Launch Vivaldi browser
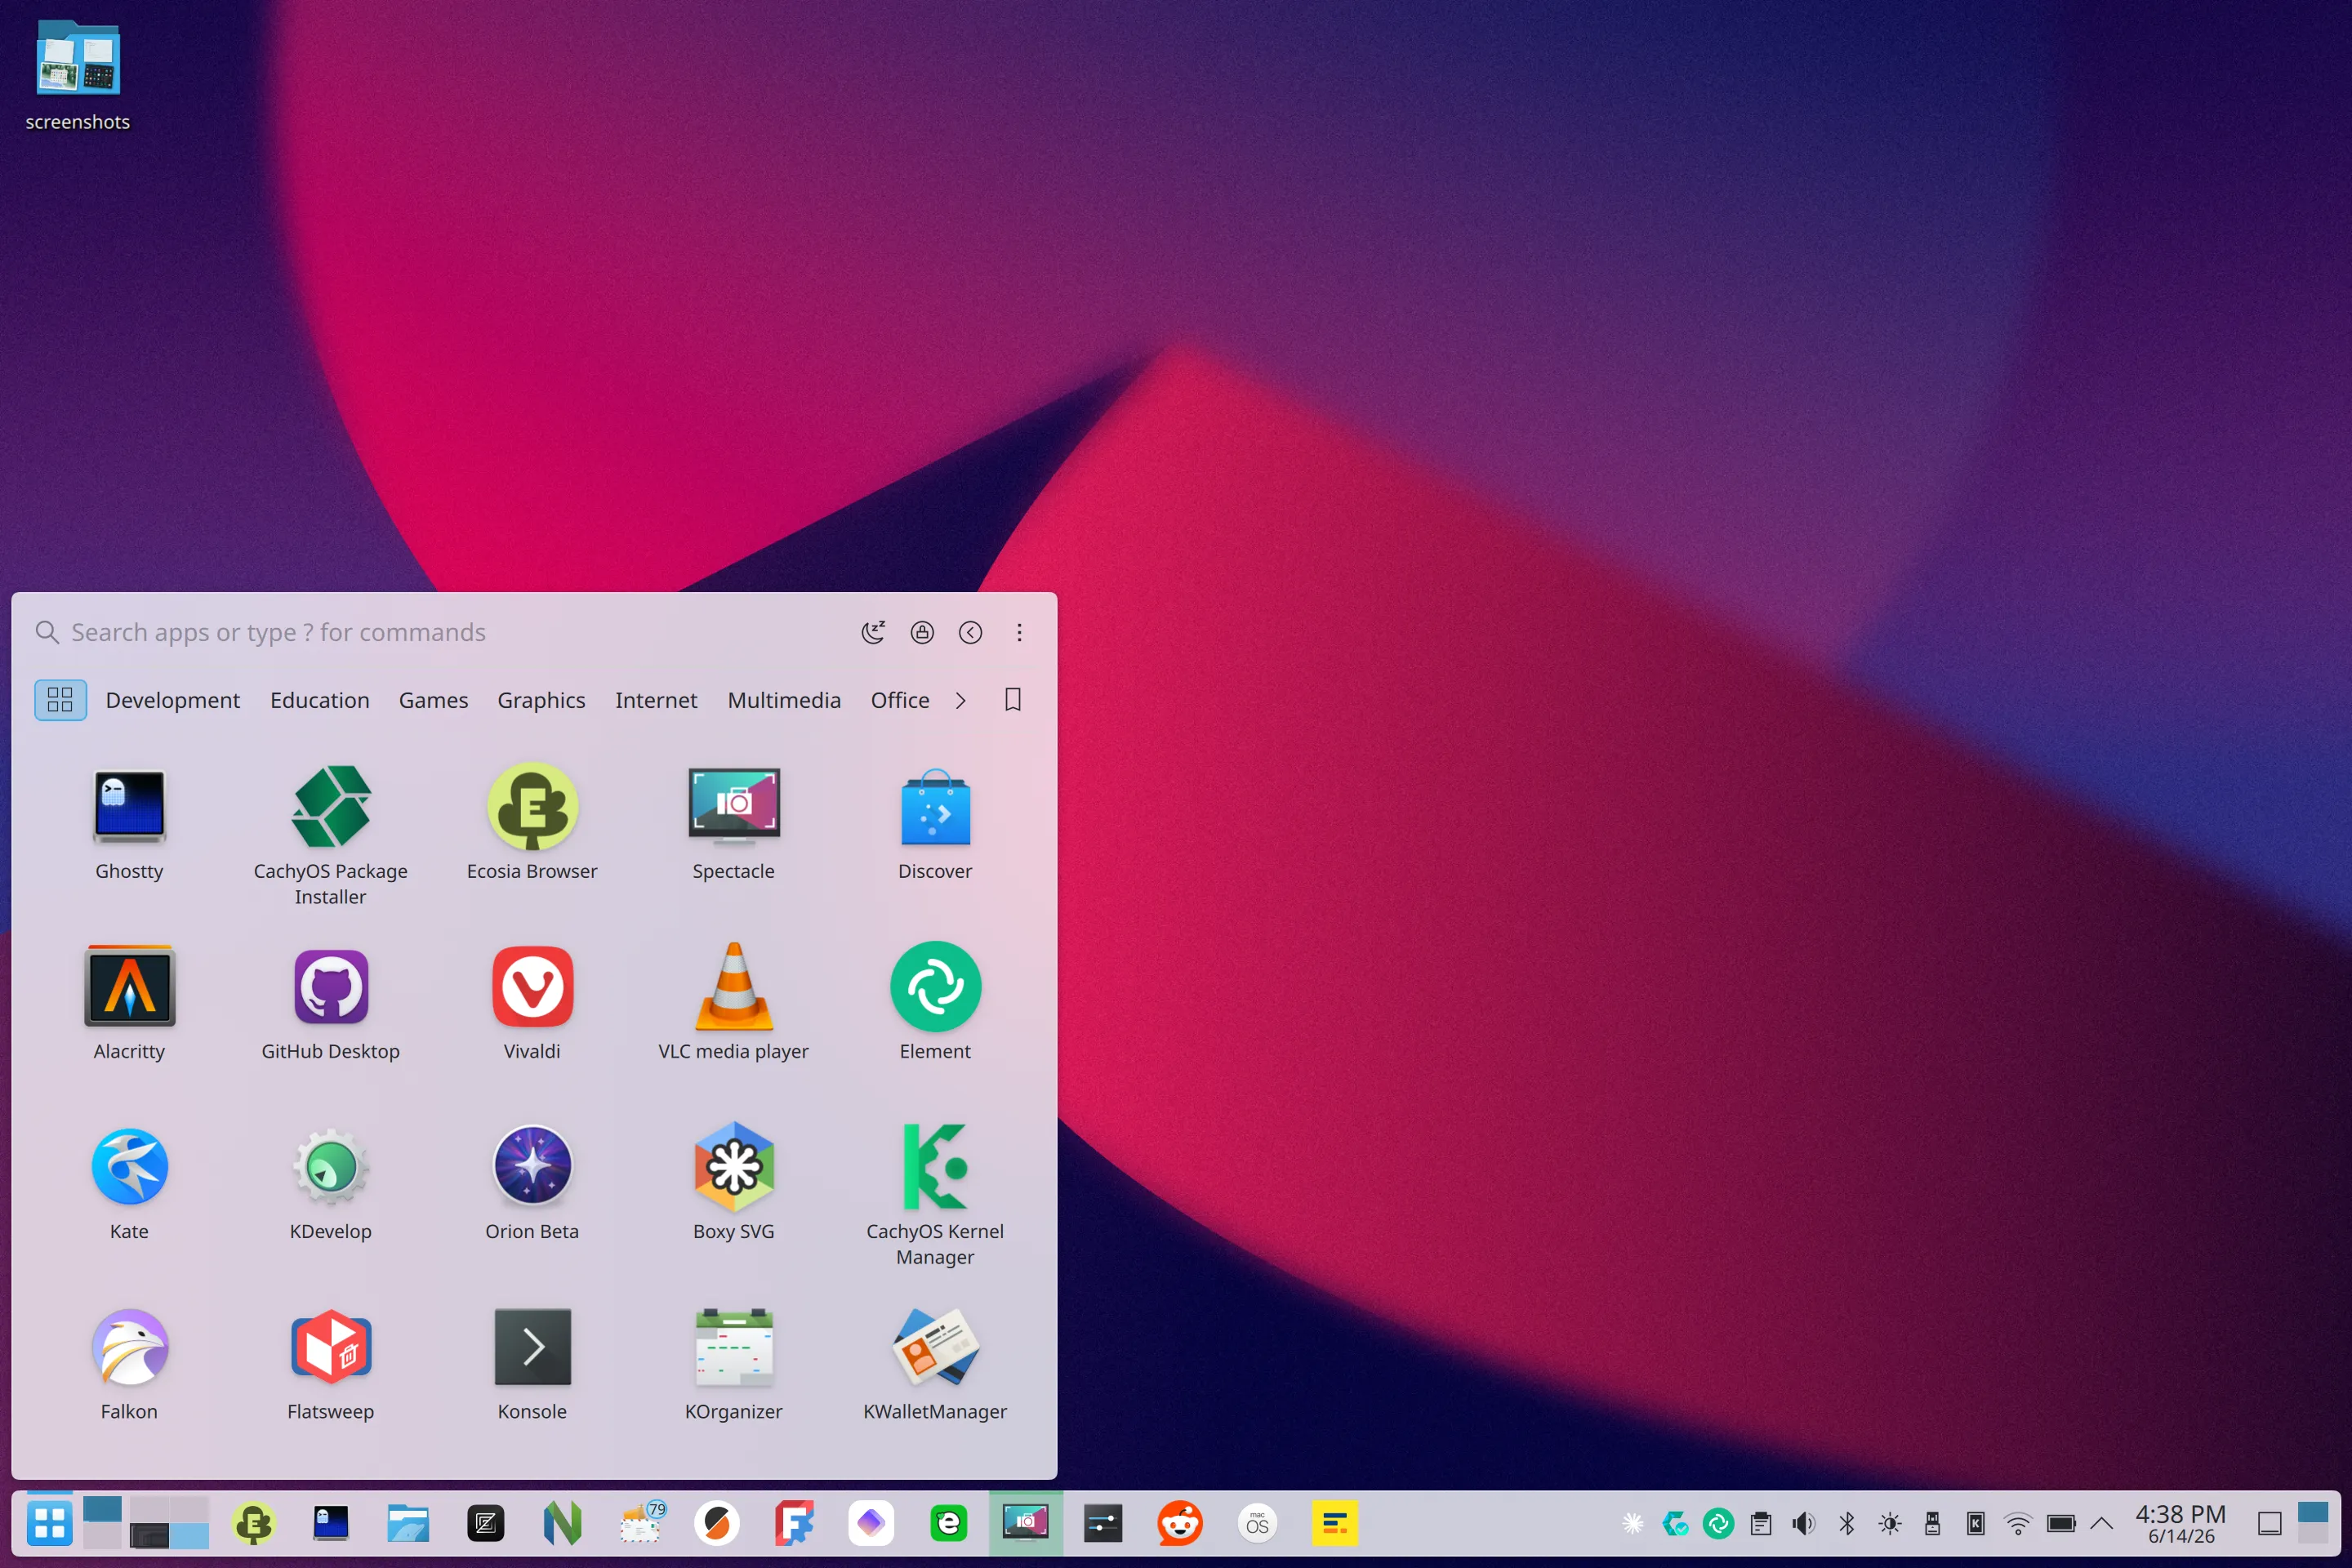 coord(532,1004)
